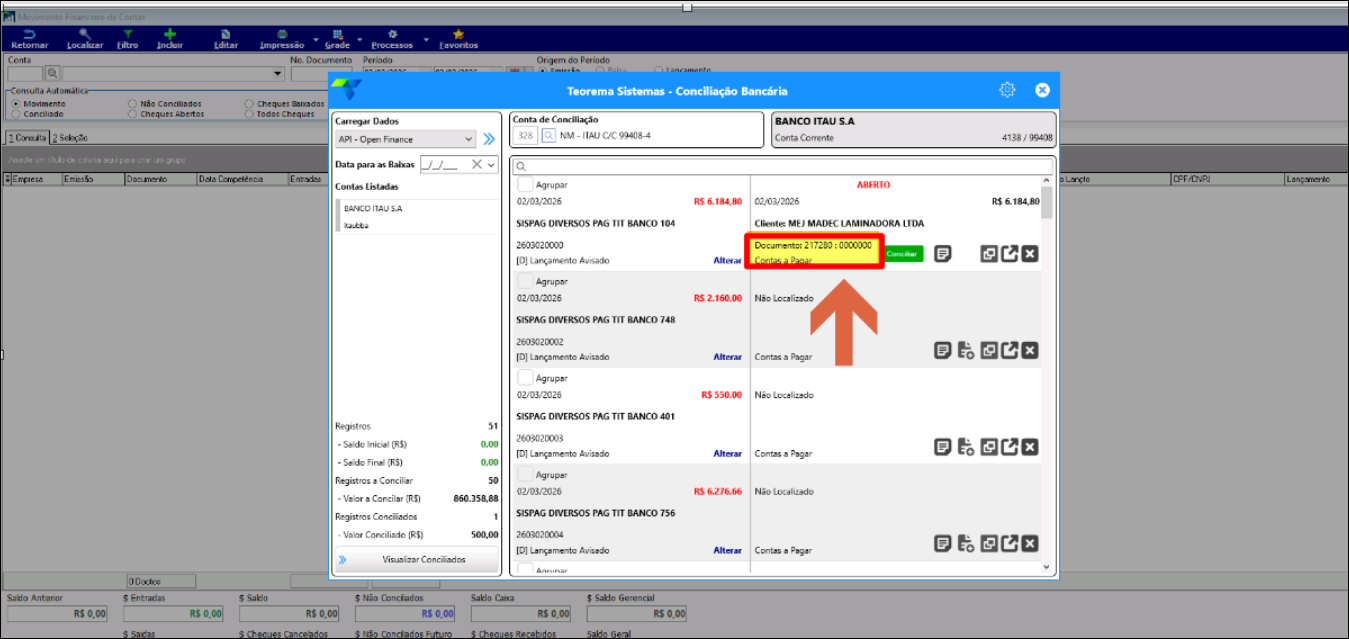This screenshot has width=1349, height=639.
Task: Click the copy icon on first record
Action: point(989,254)
